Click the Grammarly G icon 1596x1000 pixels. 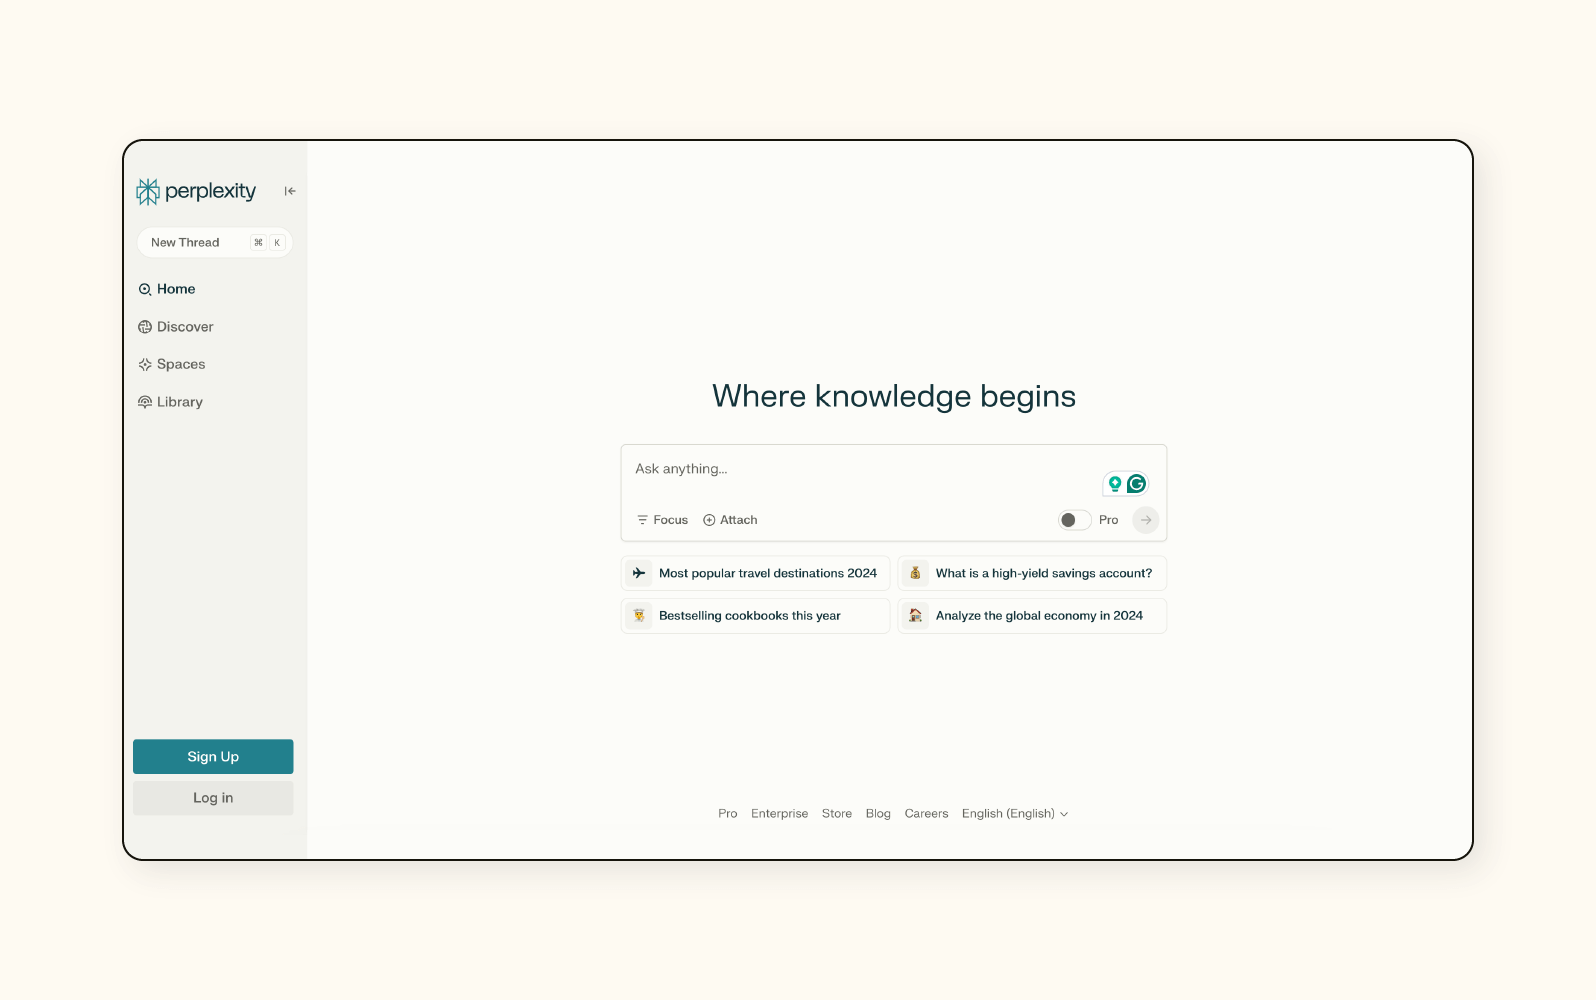1136,484
